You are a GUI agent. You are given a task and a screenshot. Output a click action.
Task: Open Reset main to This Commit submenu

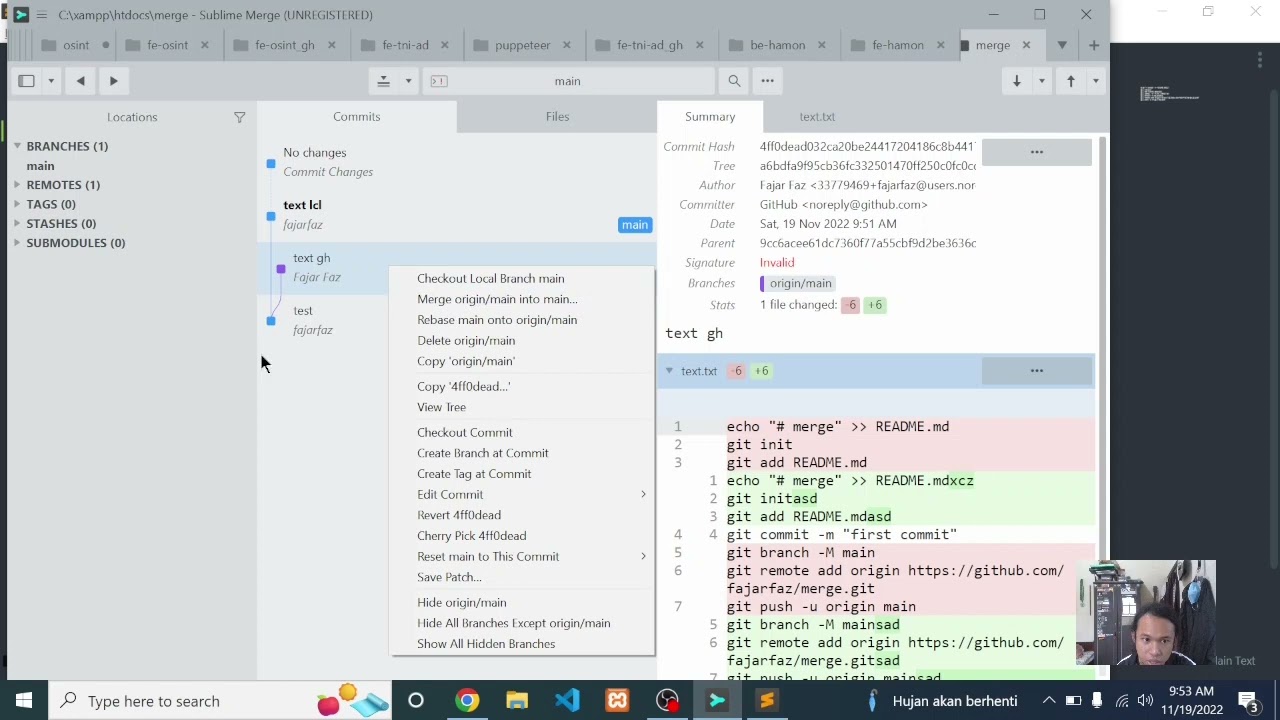(522, 556)
